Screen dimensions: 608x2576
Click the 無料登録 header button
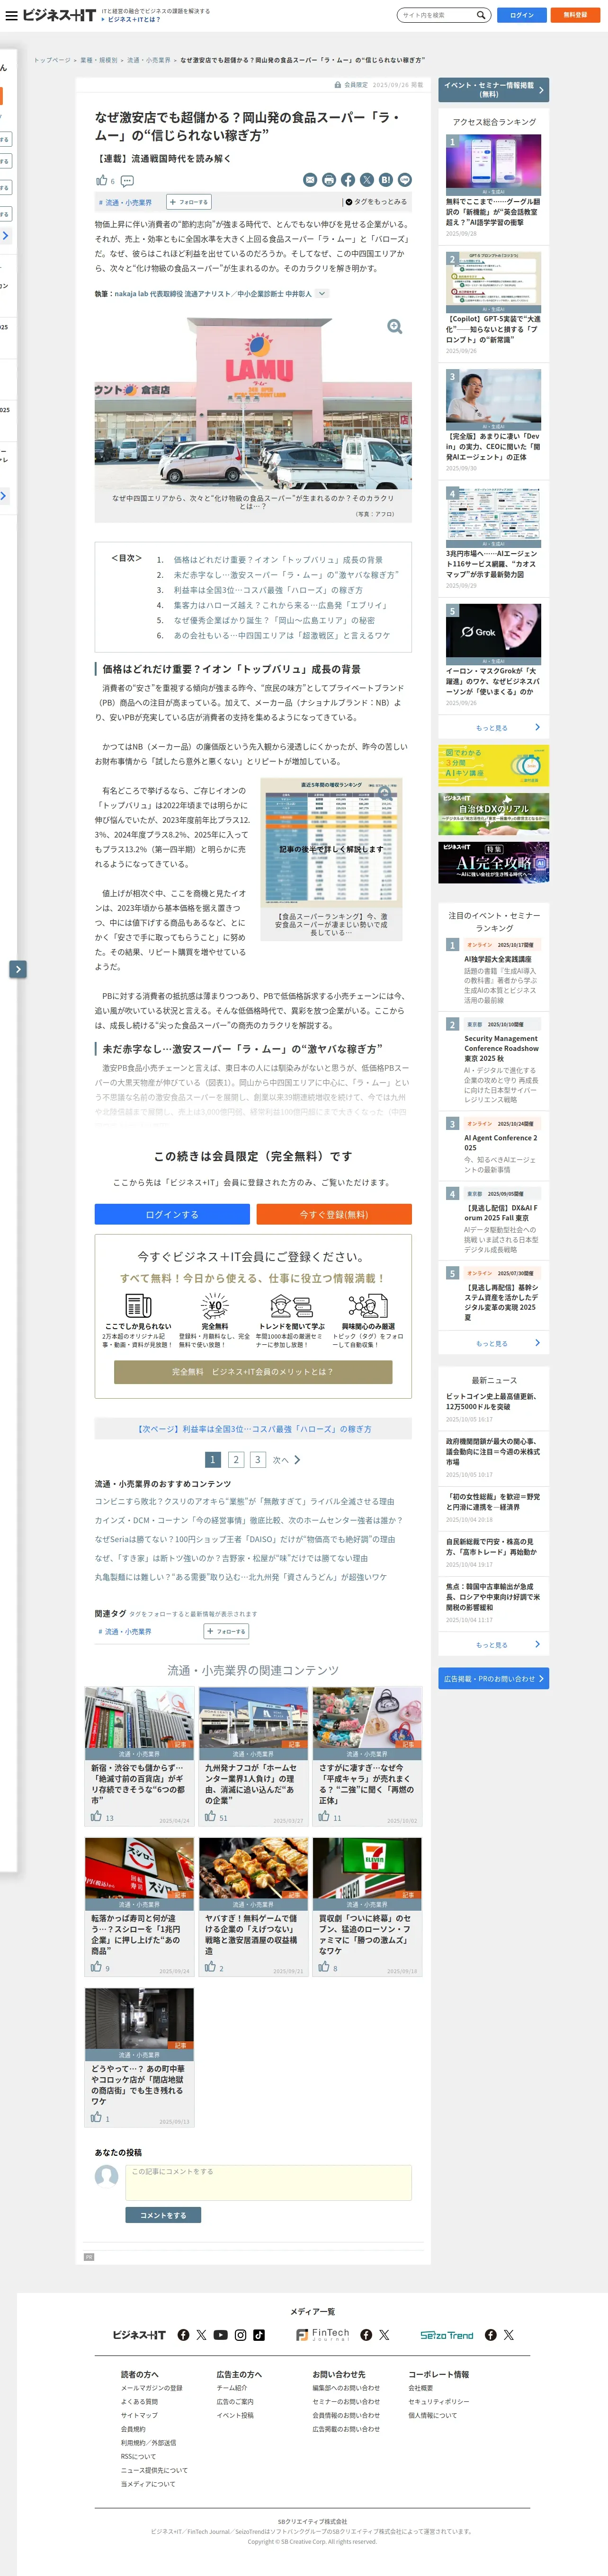(575, 15)
